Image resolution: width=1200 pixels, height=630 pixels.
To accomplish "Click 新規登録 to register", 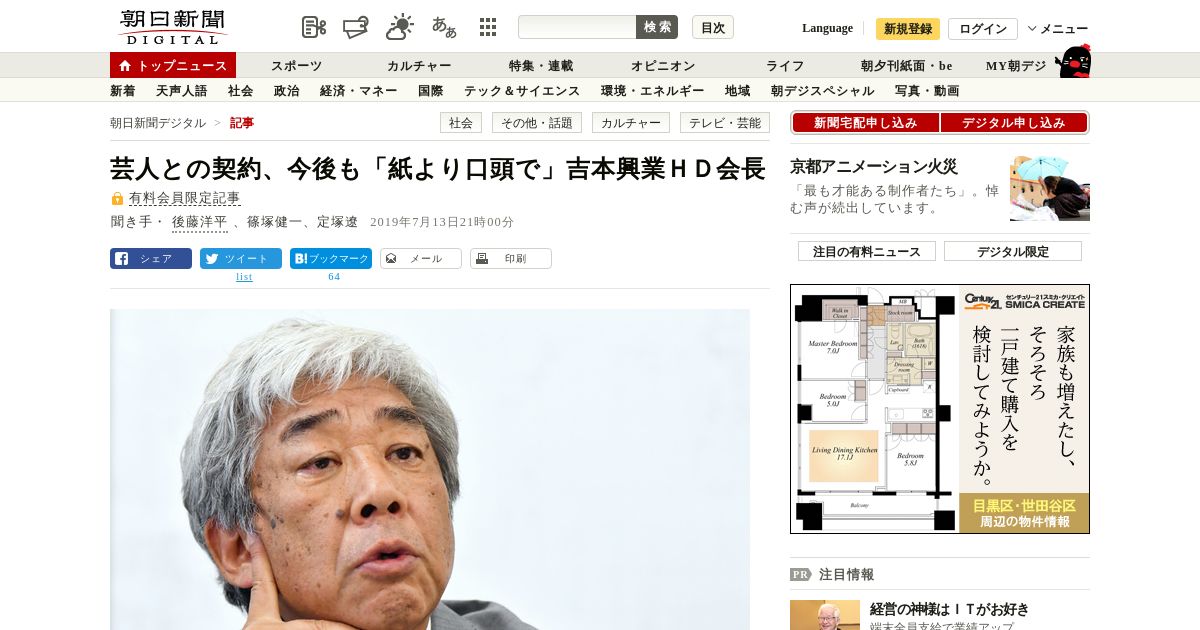I will (x=908, y=29).
